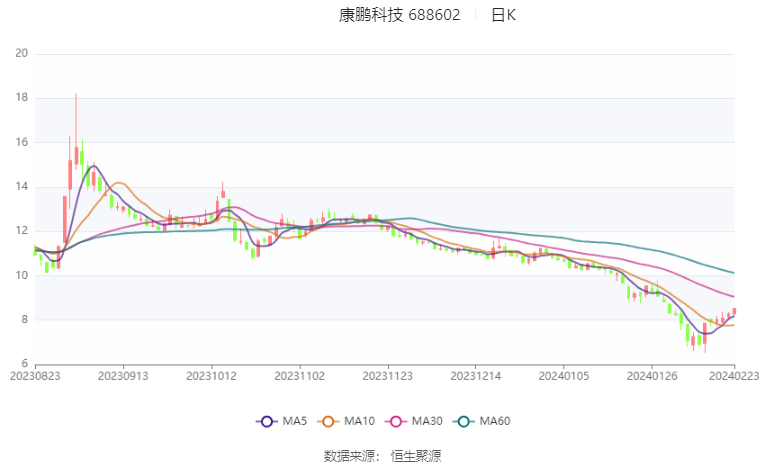Click the y-axis value 6

tap(24, 364)
